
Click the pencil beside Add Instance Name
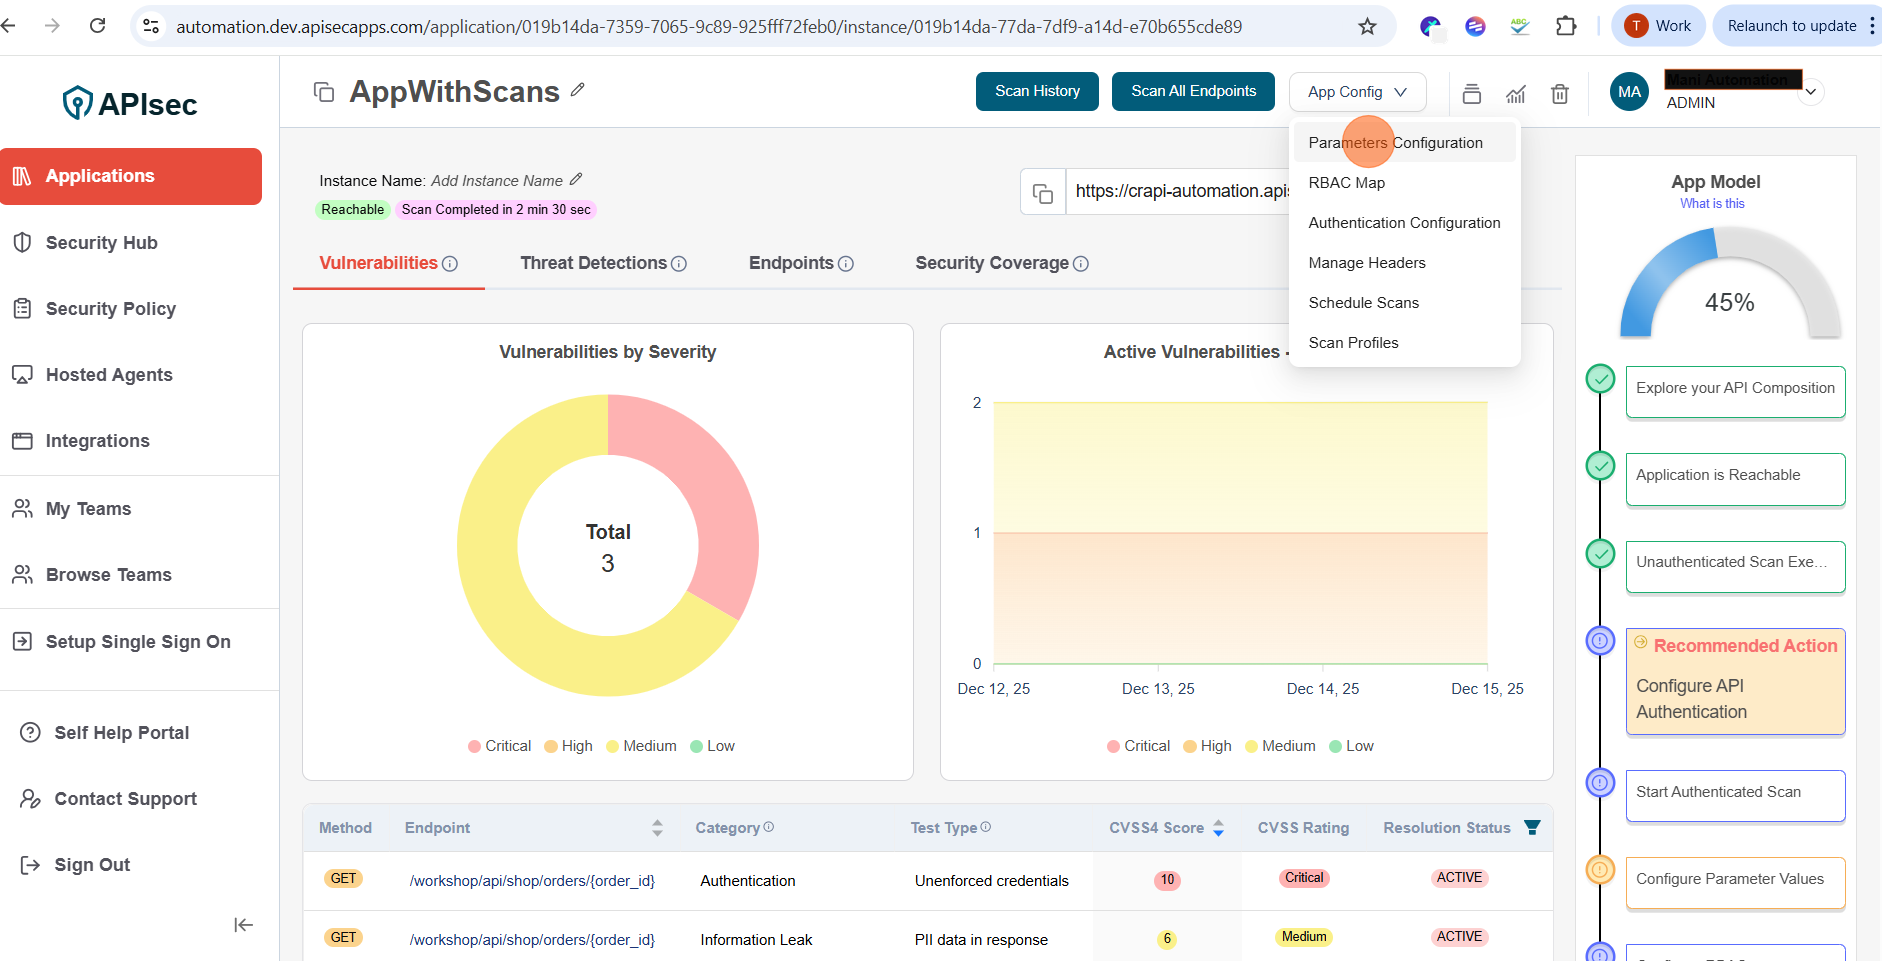click(576, 180)
